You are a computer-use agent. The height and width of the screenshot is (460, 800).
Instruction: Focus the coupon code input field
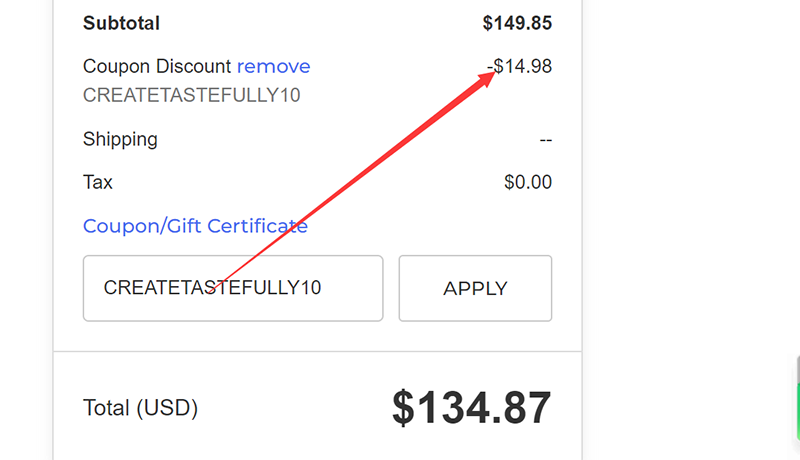tap(232, 288)
